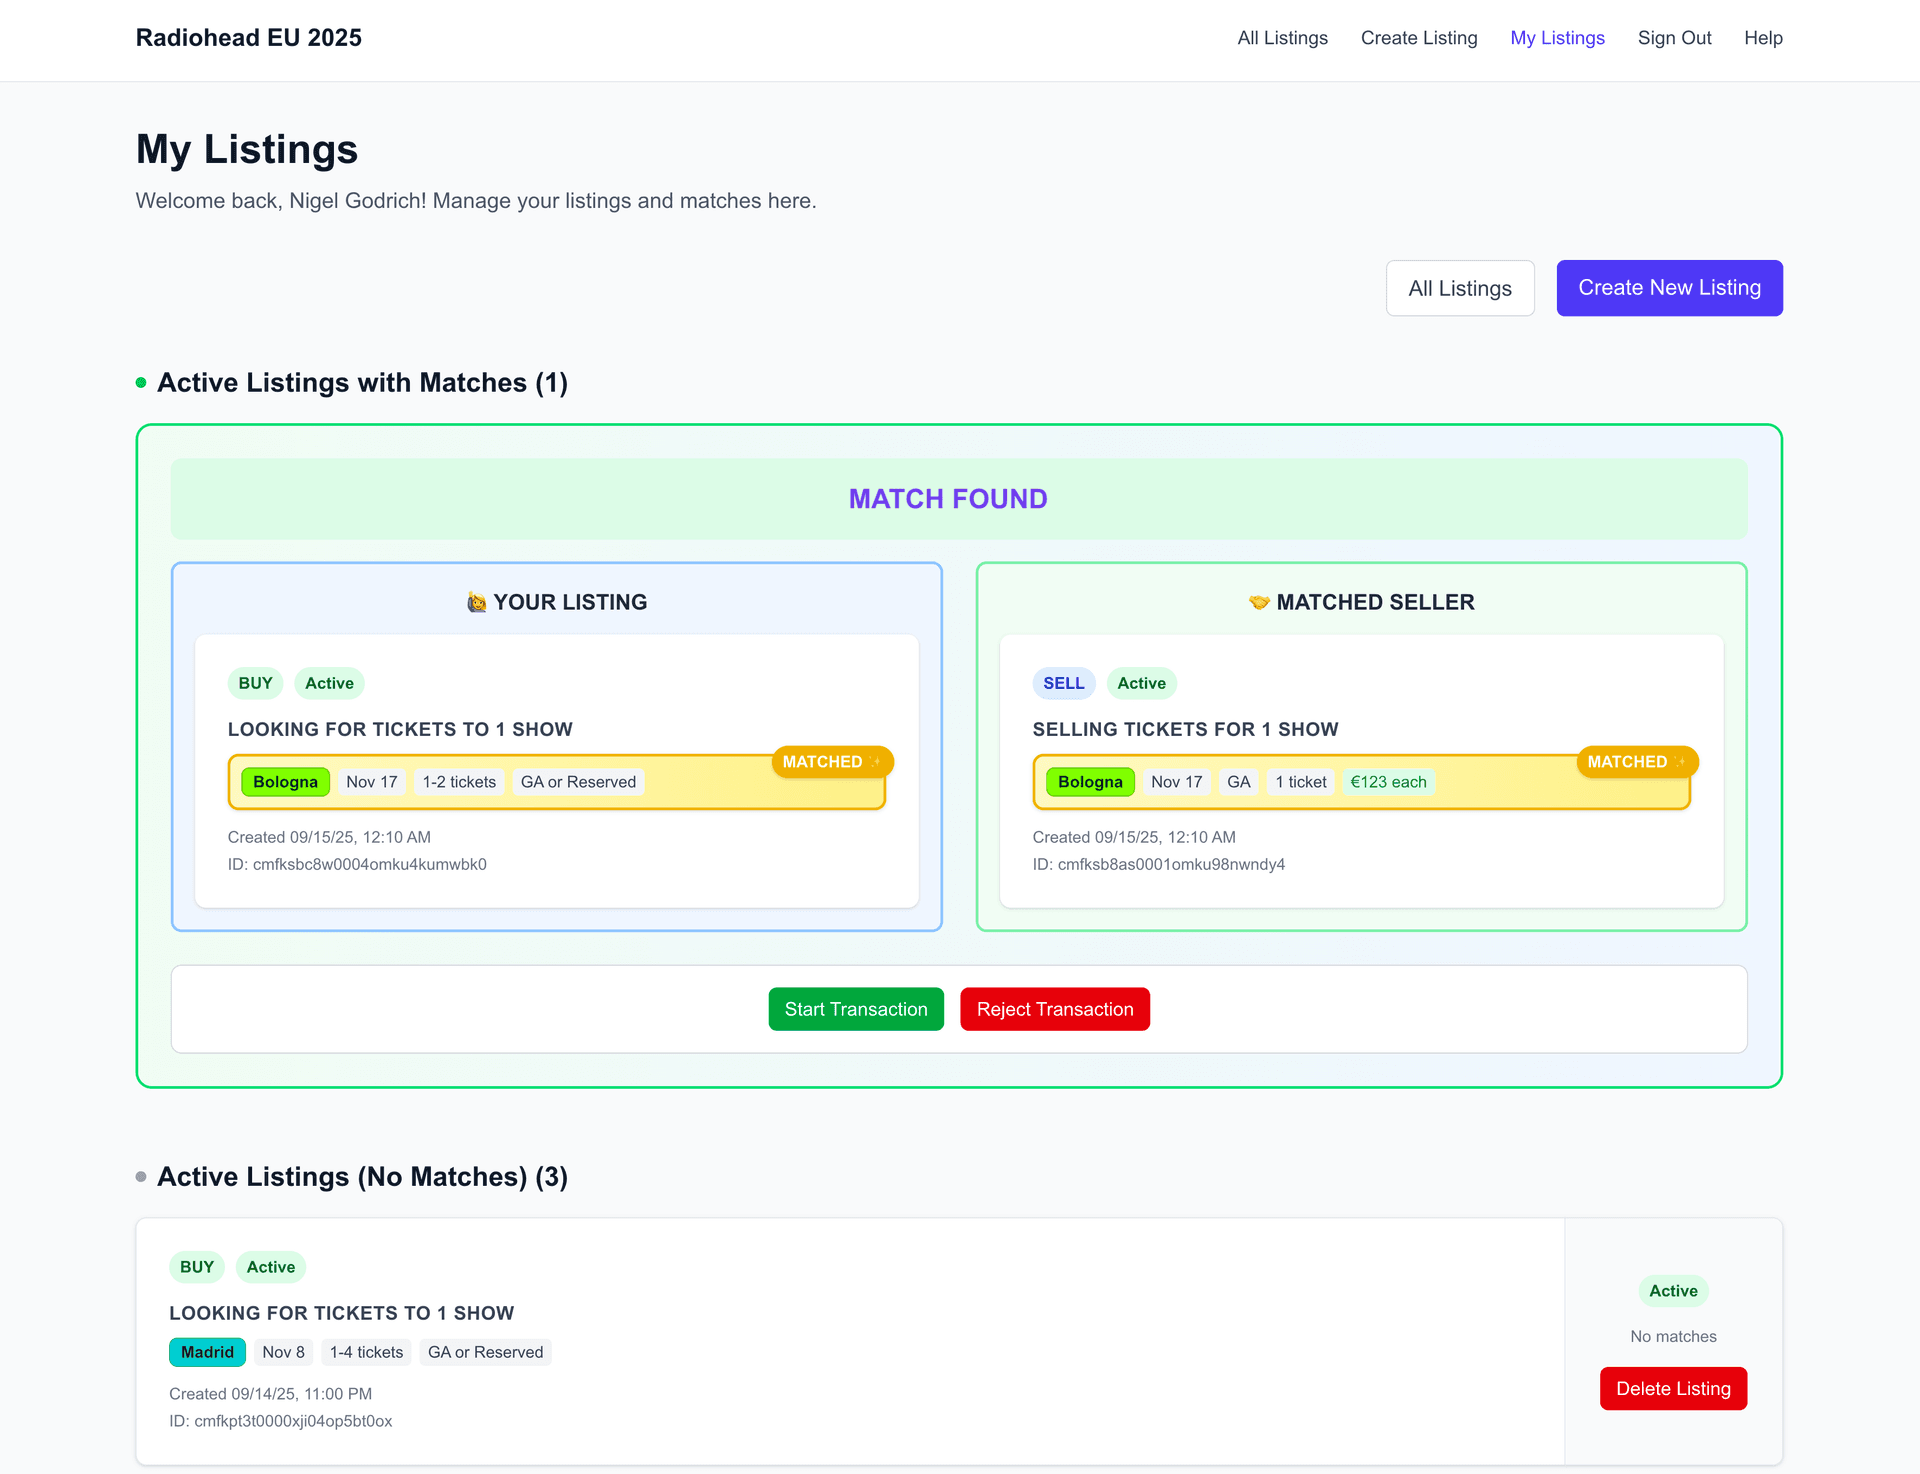Click the Welcome back, Nigel Godrich message
The width and height of the screenshot is (1920, 1474).
[476, 201]
